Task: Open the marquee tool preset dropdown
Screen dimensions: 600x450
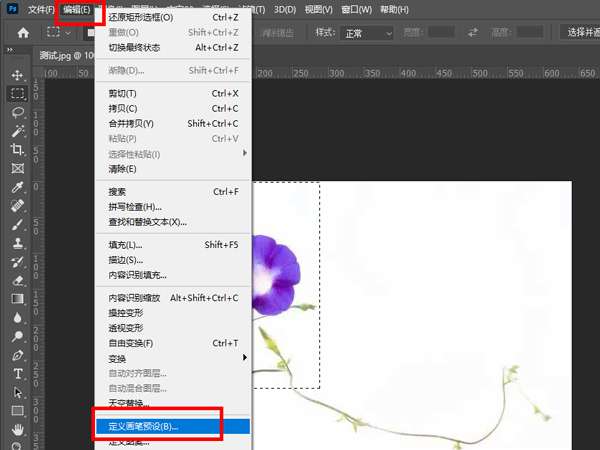Action: [60, 33]
